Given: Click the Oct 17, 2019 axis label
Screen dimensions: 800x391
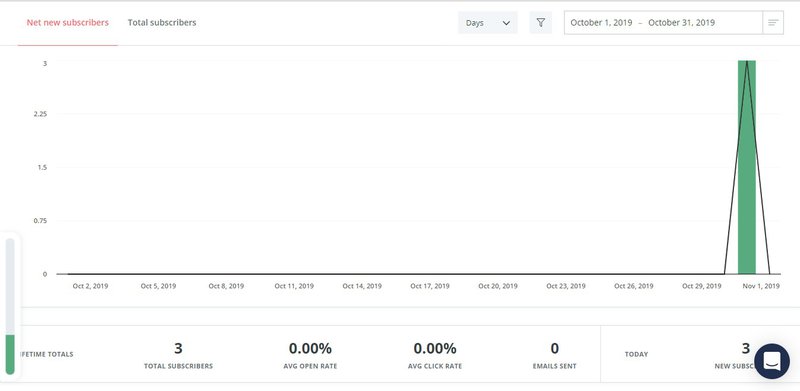Looking at the screenshot, I should click(430, 286).
